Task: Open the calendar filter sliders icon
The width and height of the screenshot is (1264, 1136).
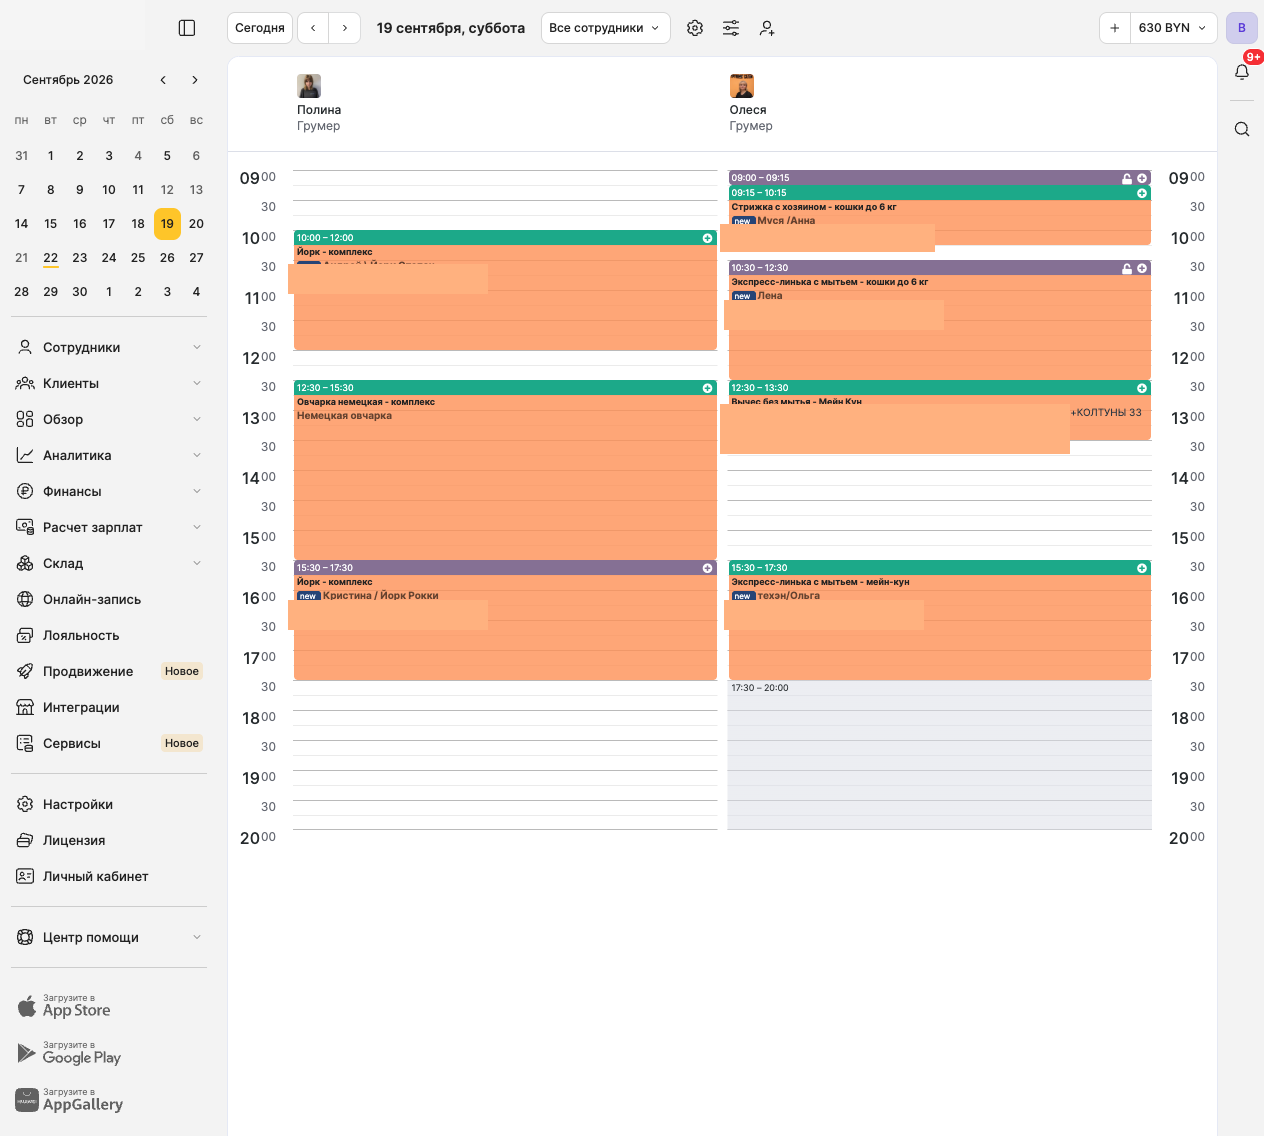Action: 731,28
